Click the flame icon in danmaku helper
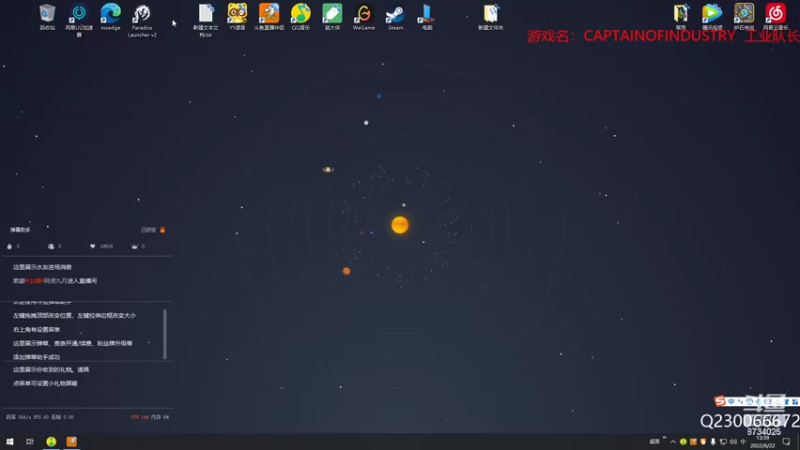This screenshot has width=800, height=450. tap(9, 246)
